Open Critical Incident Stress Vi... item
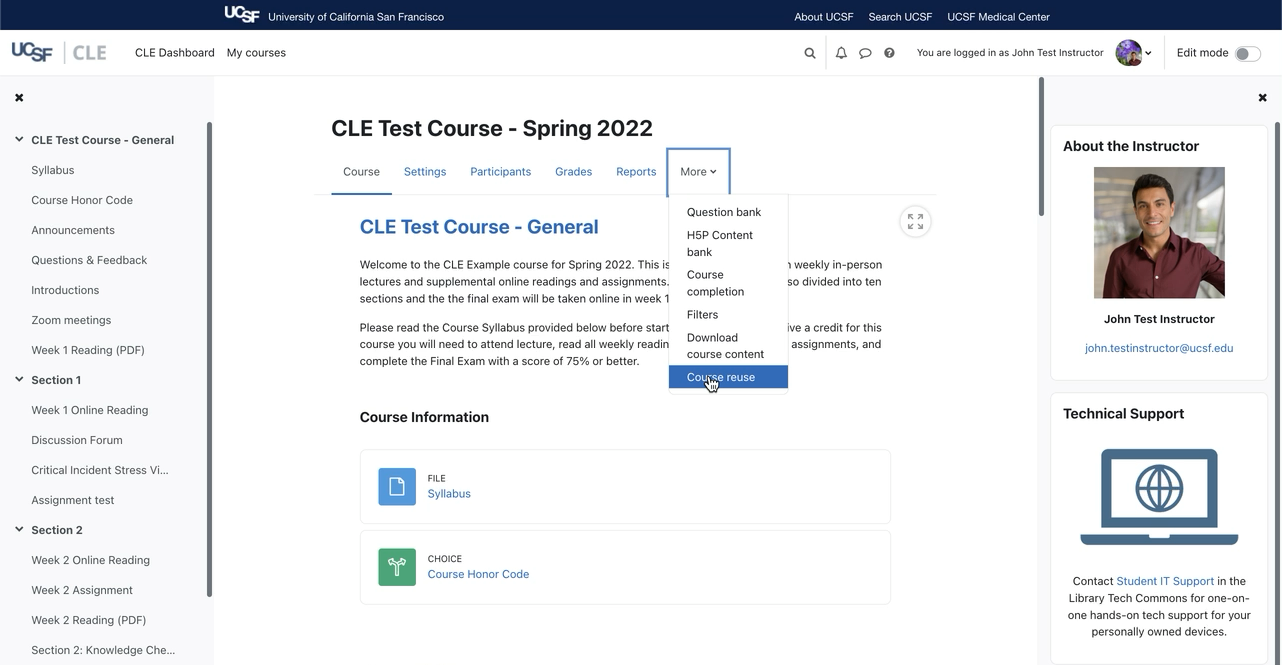 [100, 470]
